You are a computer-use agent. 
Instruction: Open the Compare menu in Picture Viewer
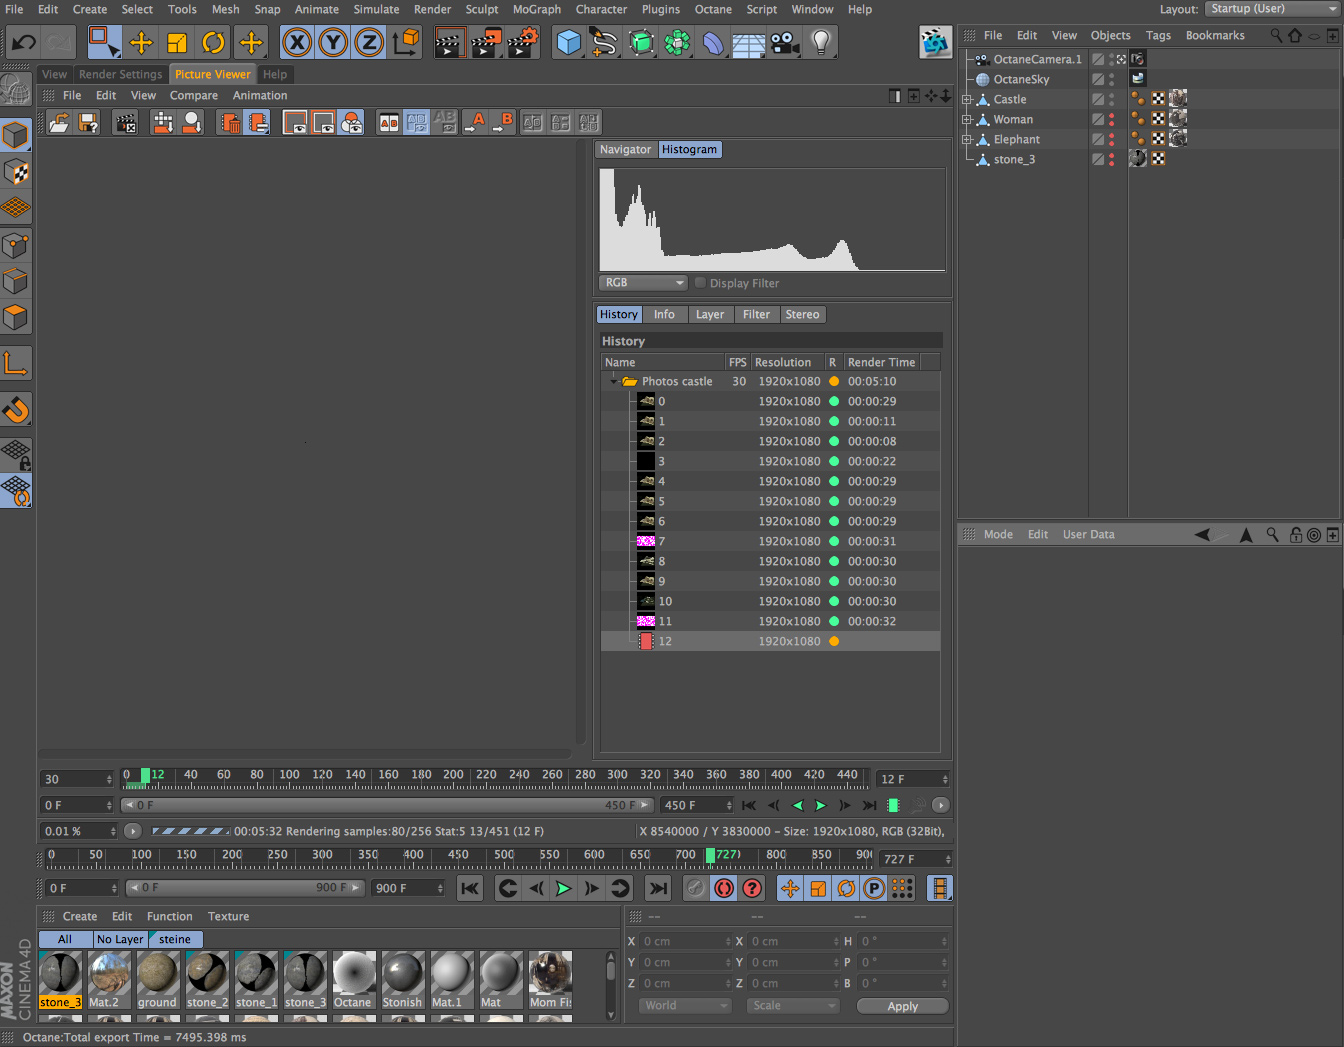194,95
